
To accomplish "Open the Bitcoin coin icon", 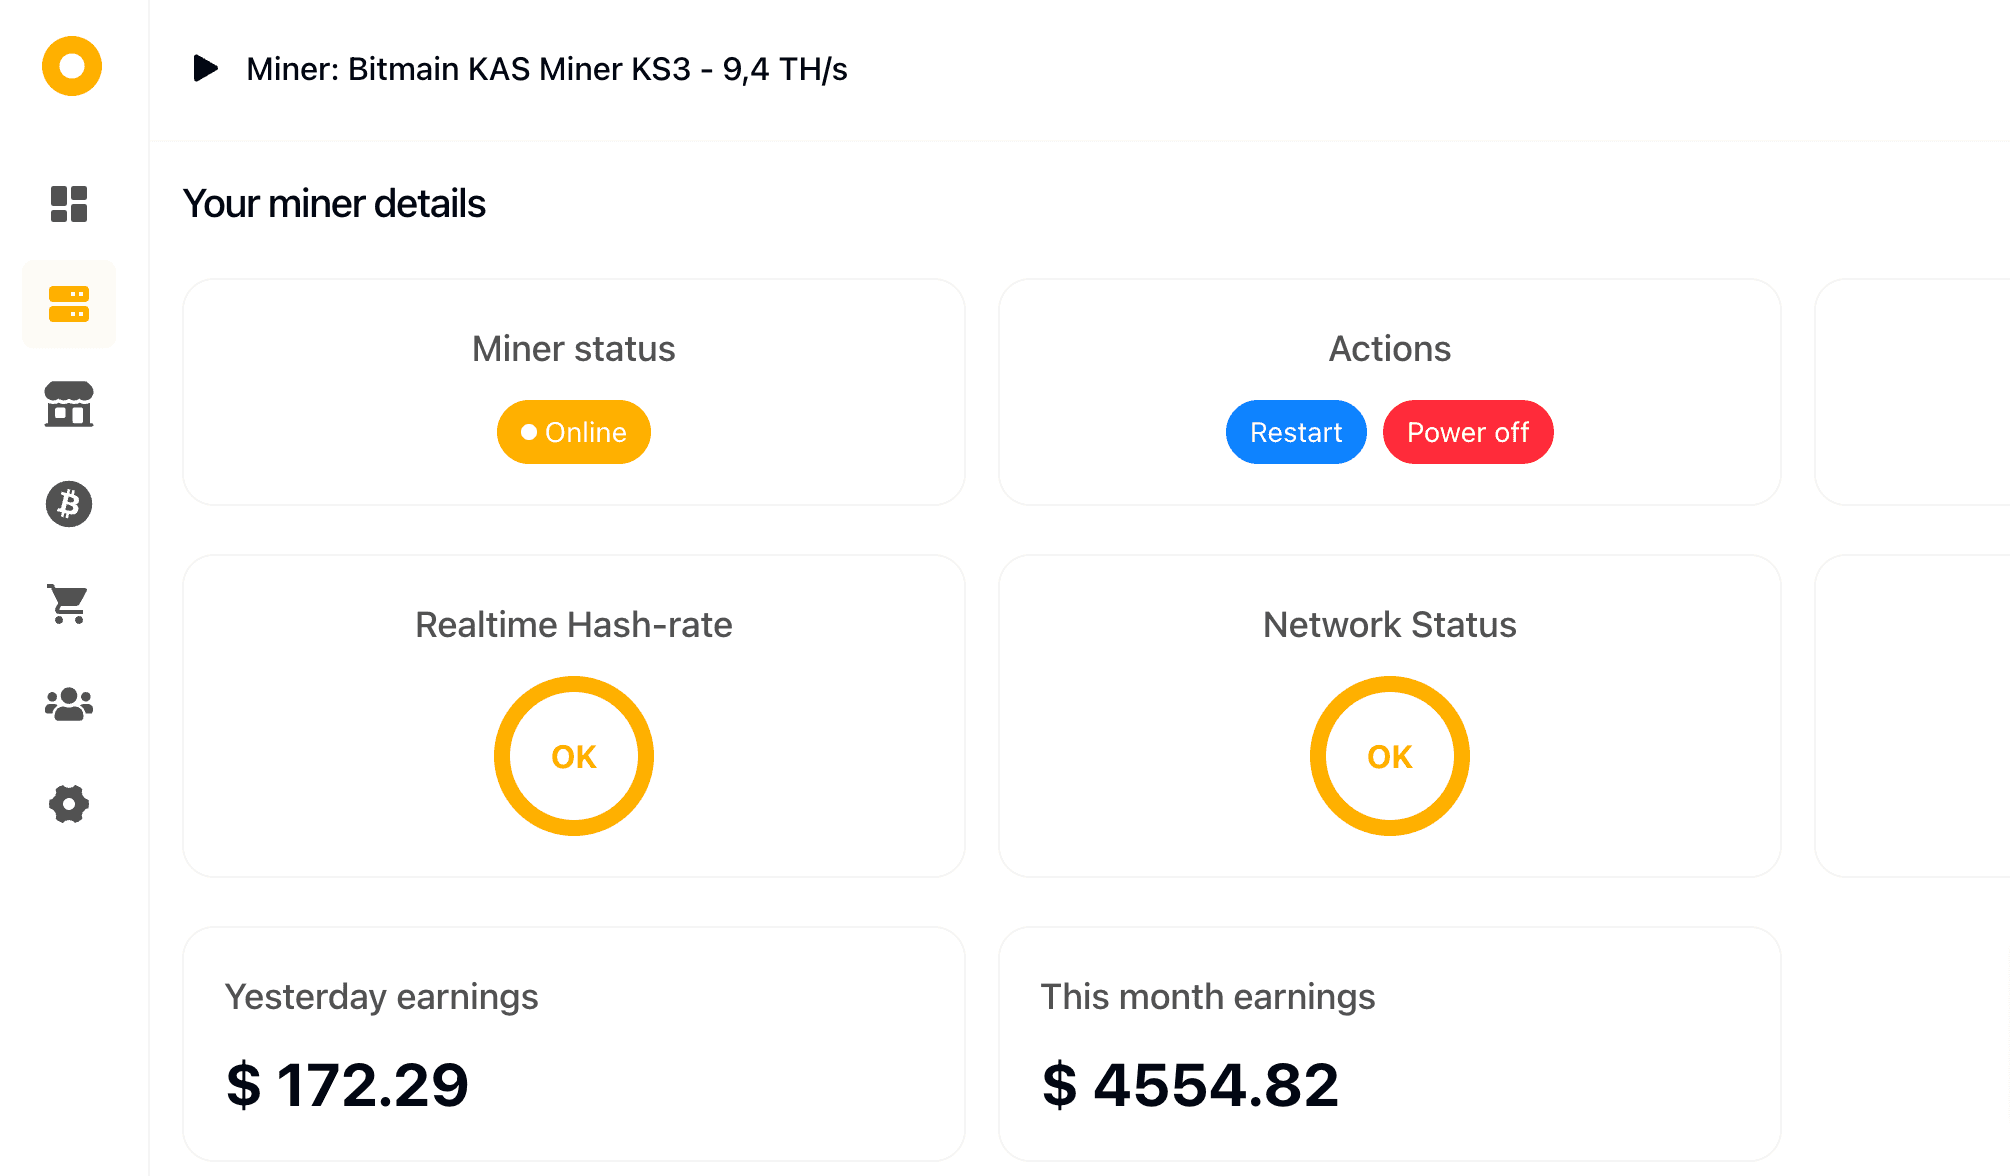I will 69,504.
